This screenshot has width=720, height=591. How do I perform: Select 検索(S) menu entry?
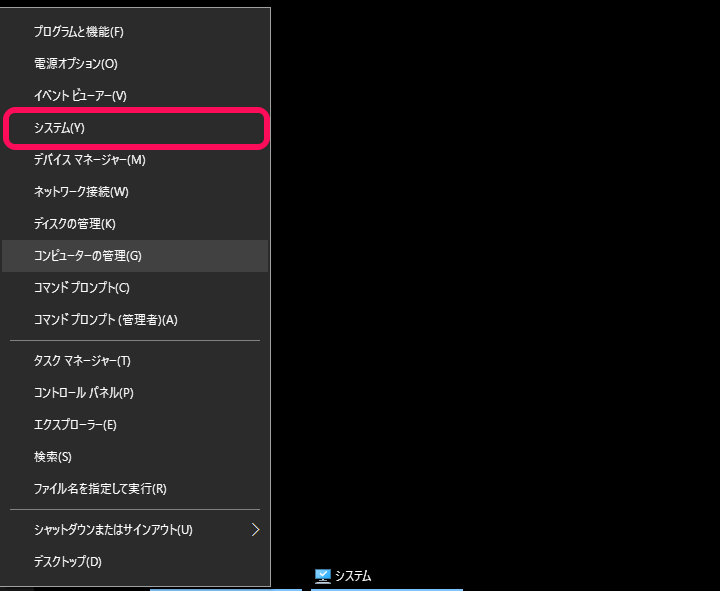135,457
